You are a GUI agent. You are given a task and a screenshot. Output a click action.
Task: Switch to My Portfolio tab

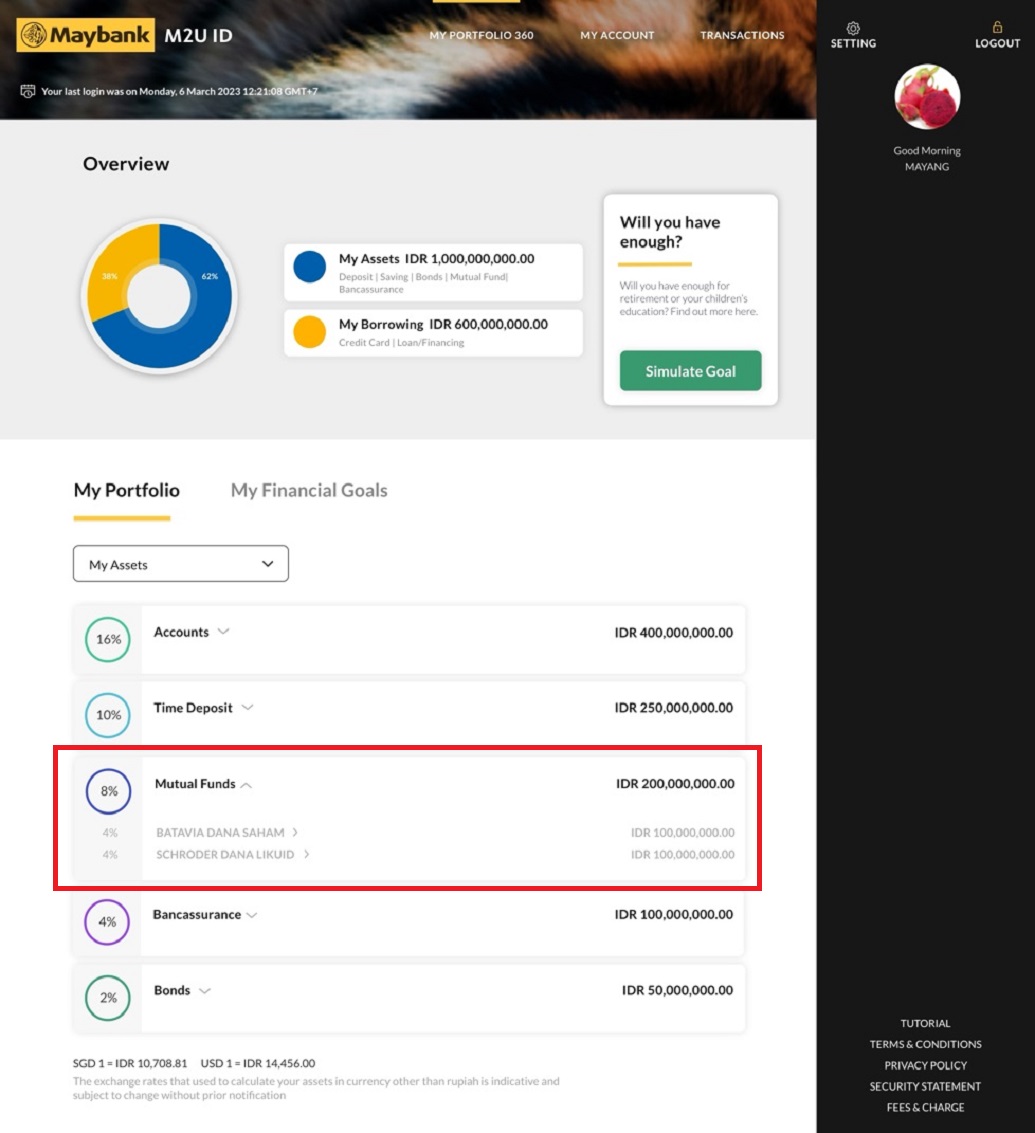(126, 490)
